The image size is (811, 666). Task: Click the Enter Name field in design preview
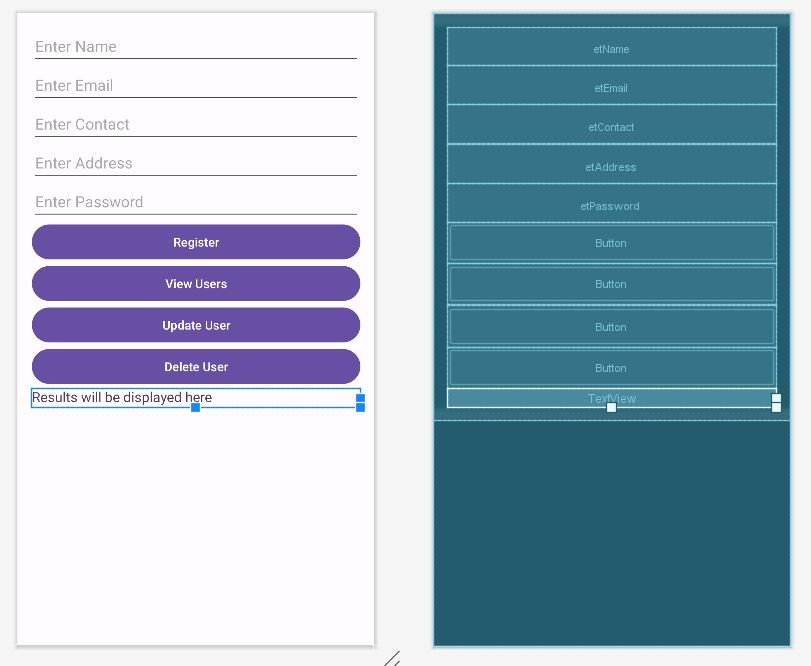[x=195, y=47]
